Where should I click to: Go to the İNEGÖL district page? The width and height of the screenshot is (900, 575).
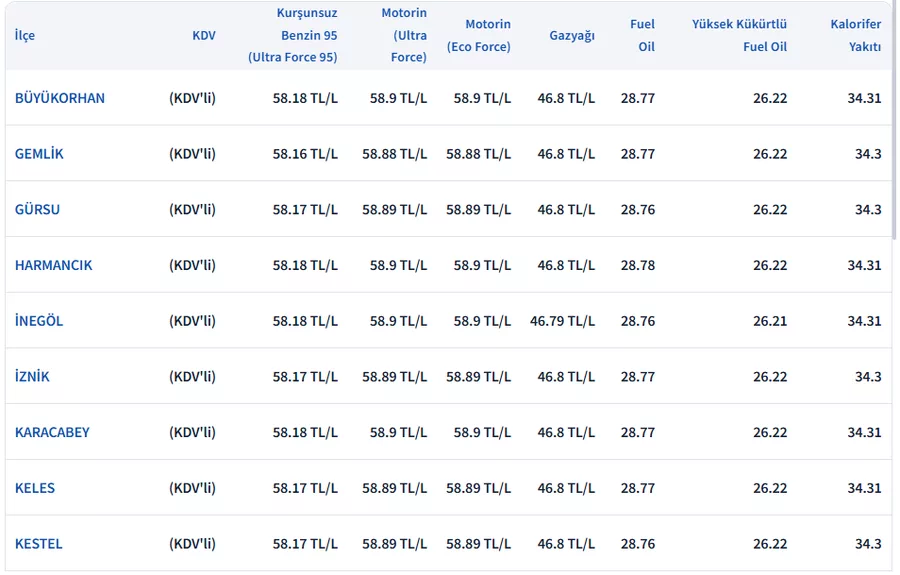click(x=39, y=321)
